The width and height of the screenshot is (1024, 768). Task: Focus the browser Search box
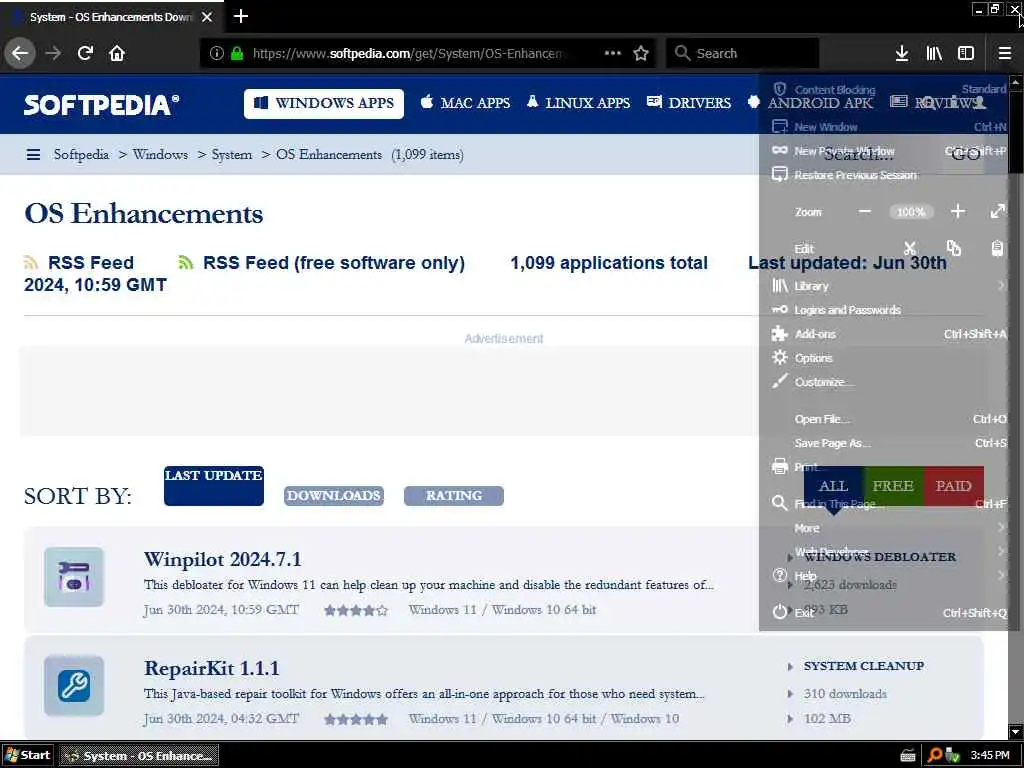tap(743, 53)
